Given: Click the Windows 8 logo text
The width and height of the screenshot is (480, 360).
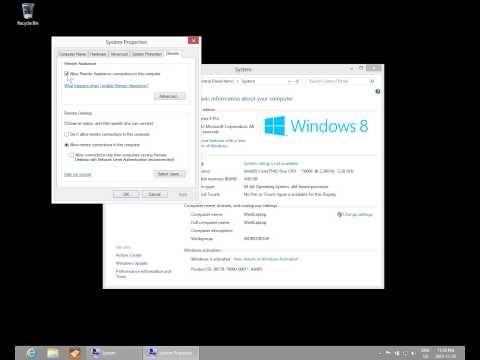Looking at the screenshot, I should tap(329, 126).
